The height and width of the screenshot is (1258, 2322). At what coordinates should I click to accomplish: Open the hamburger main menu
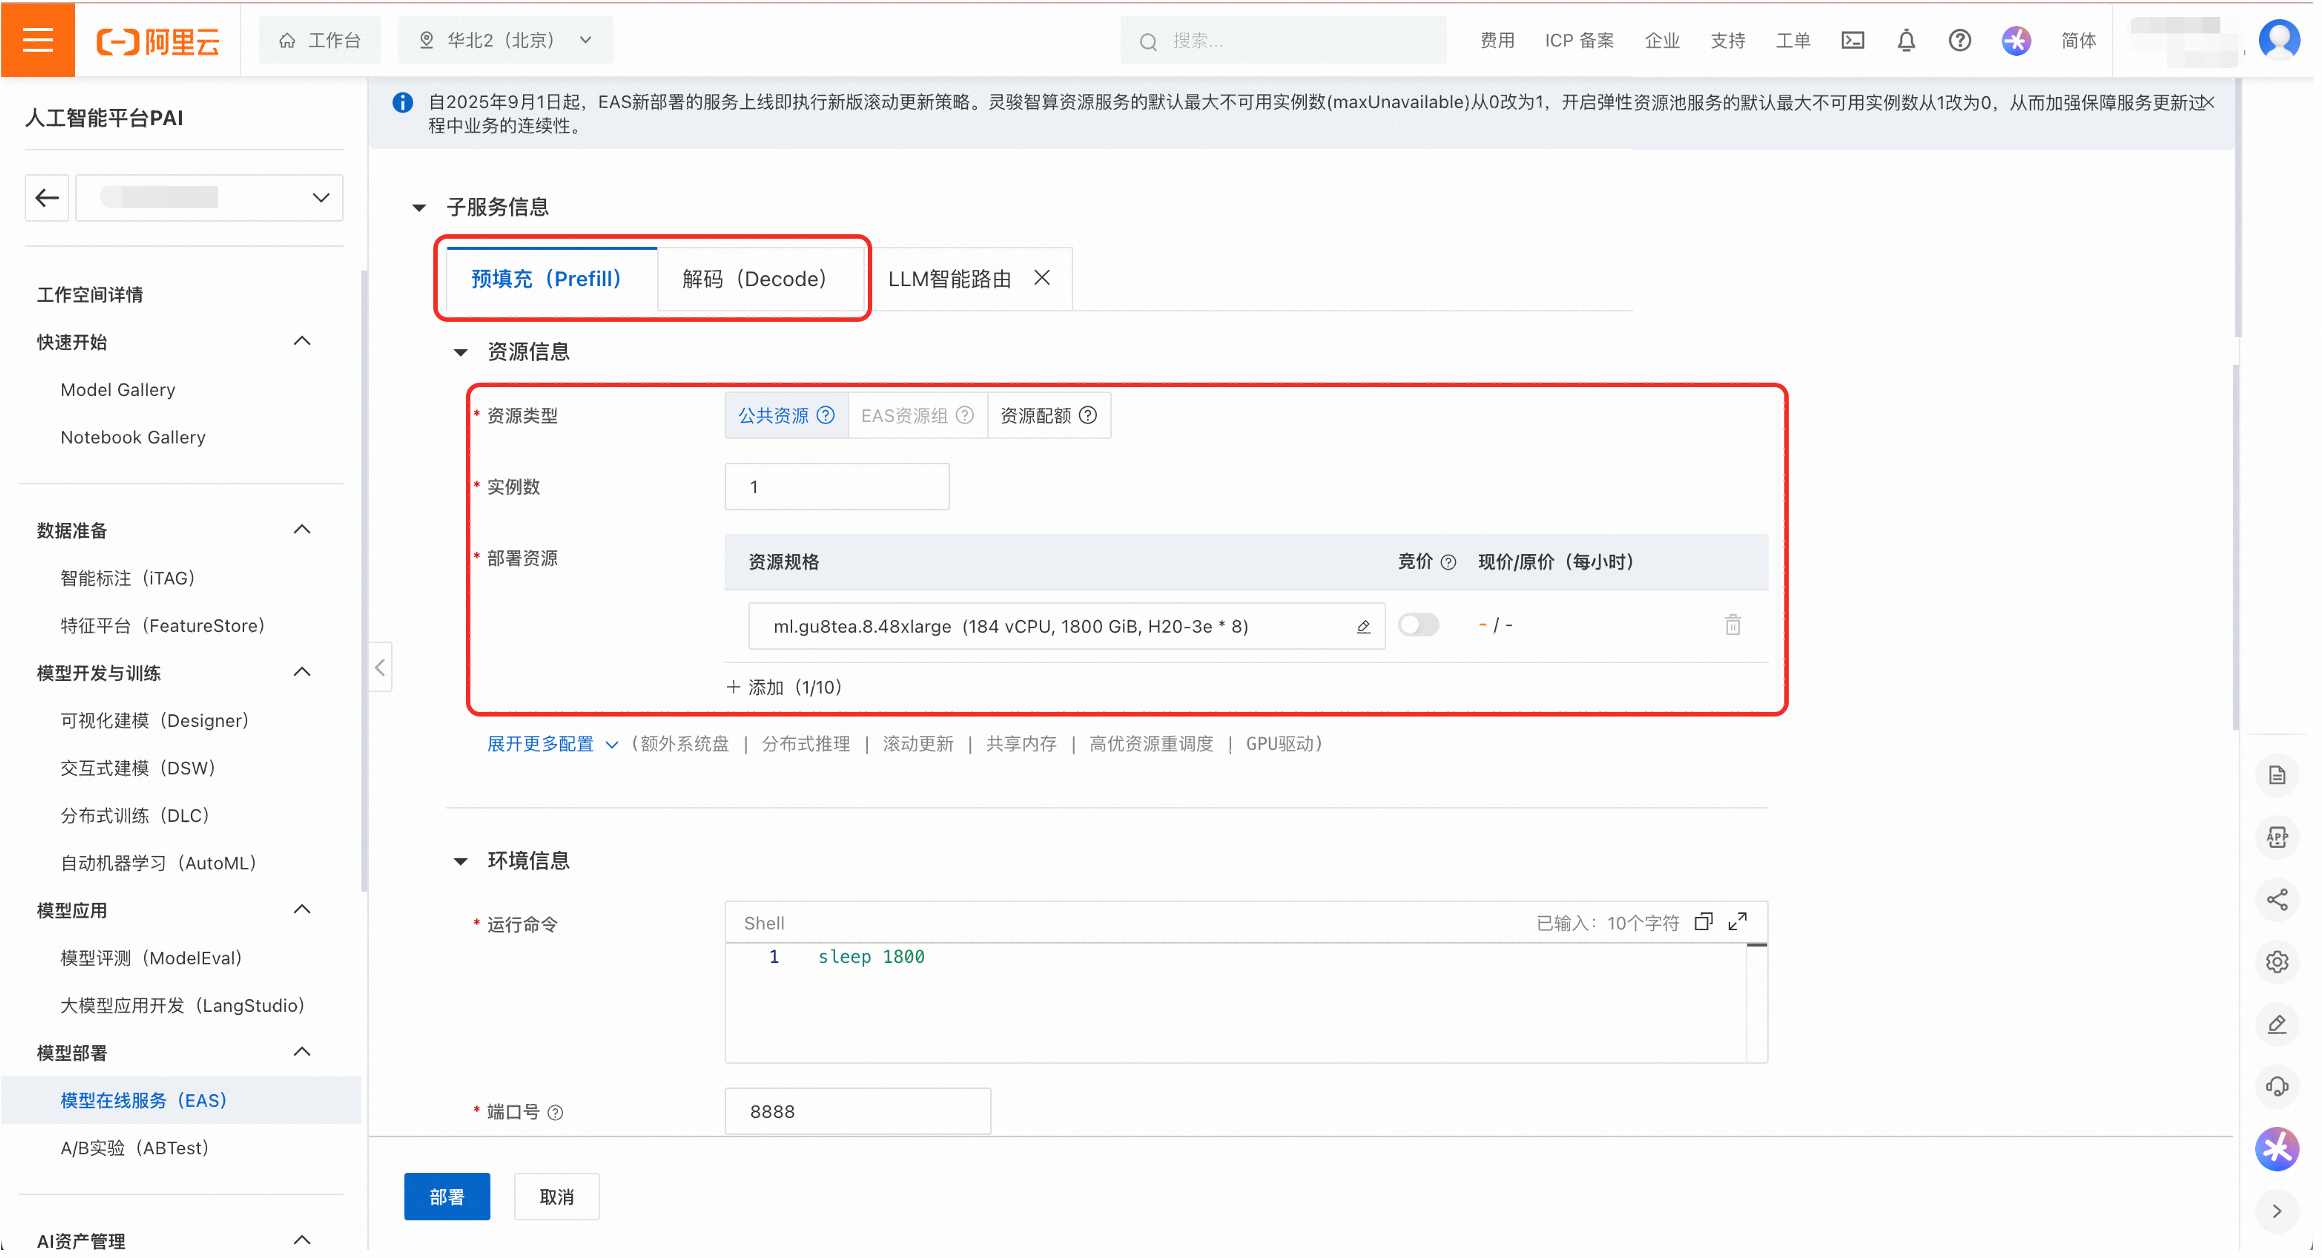pos(38,40)
